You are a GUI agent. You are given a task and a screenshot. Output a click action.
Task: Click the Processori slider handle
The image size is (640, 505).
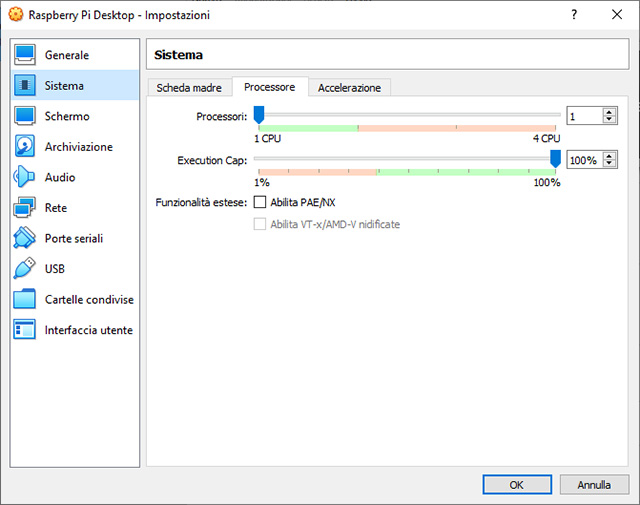pyautogui.click(x=258, y=115)
